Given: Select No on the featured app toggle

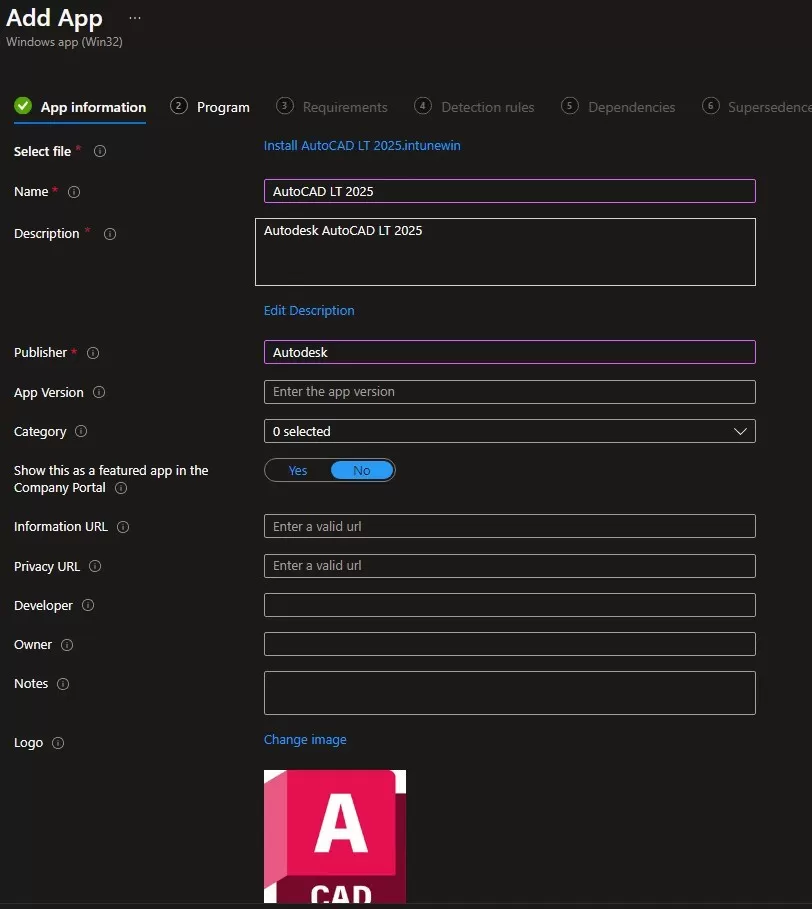Looking at the screenshot, I should (x=362, y=470).
